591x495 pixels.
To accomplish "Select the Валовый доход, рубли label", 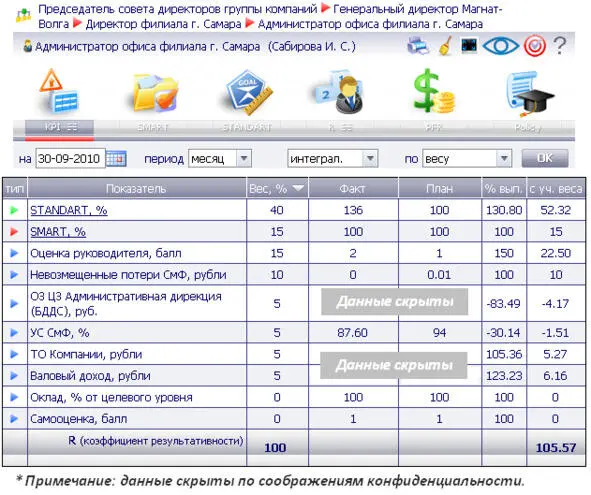I will (90, 375).
